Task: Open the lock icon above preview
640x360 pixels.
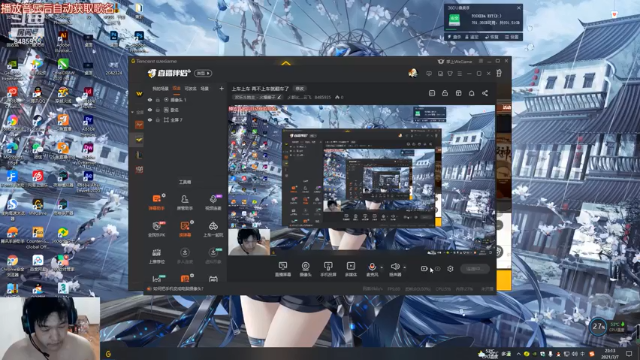Action: pos(445,93)
